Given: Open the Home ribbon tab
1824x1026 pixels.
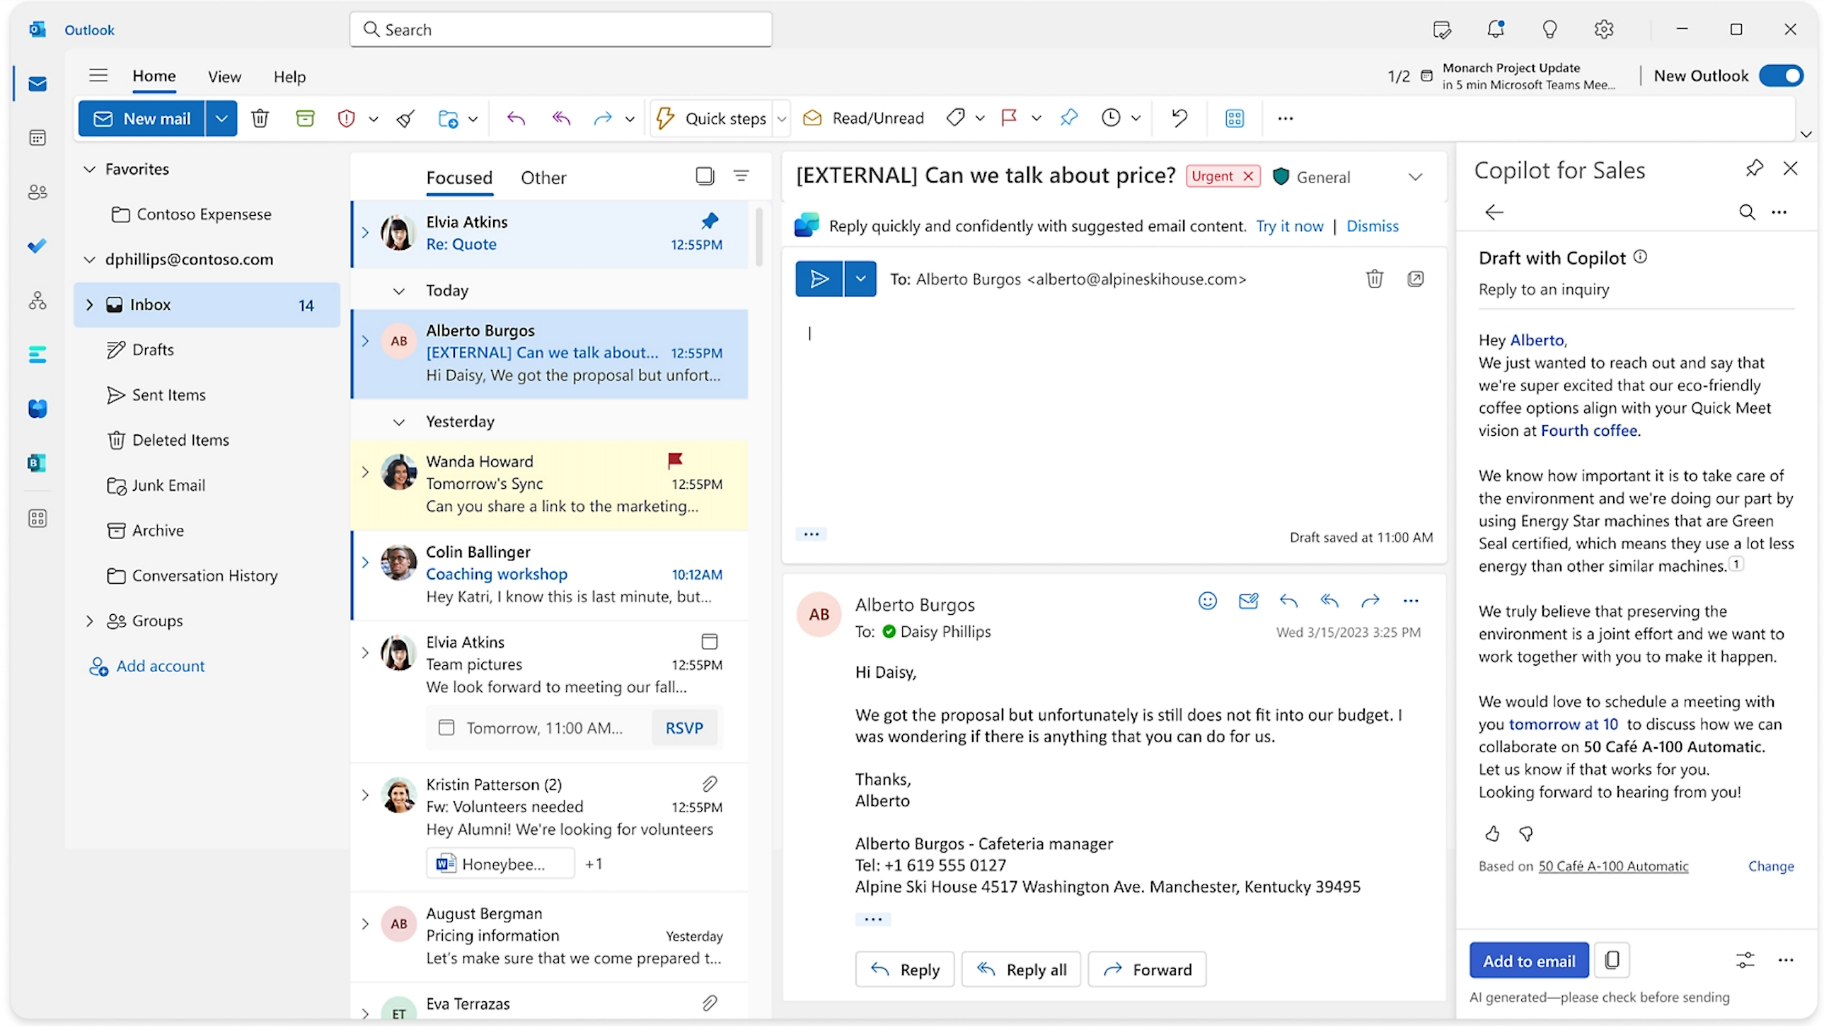Looking at the screenshot, I should coord(154,76).
